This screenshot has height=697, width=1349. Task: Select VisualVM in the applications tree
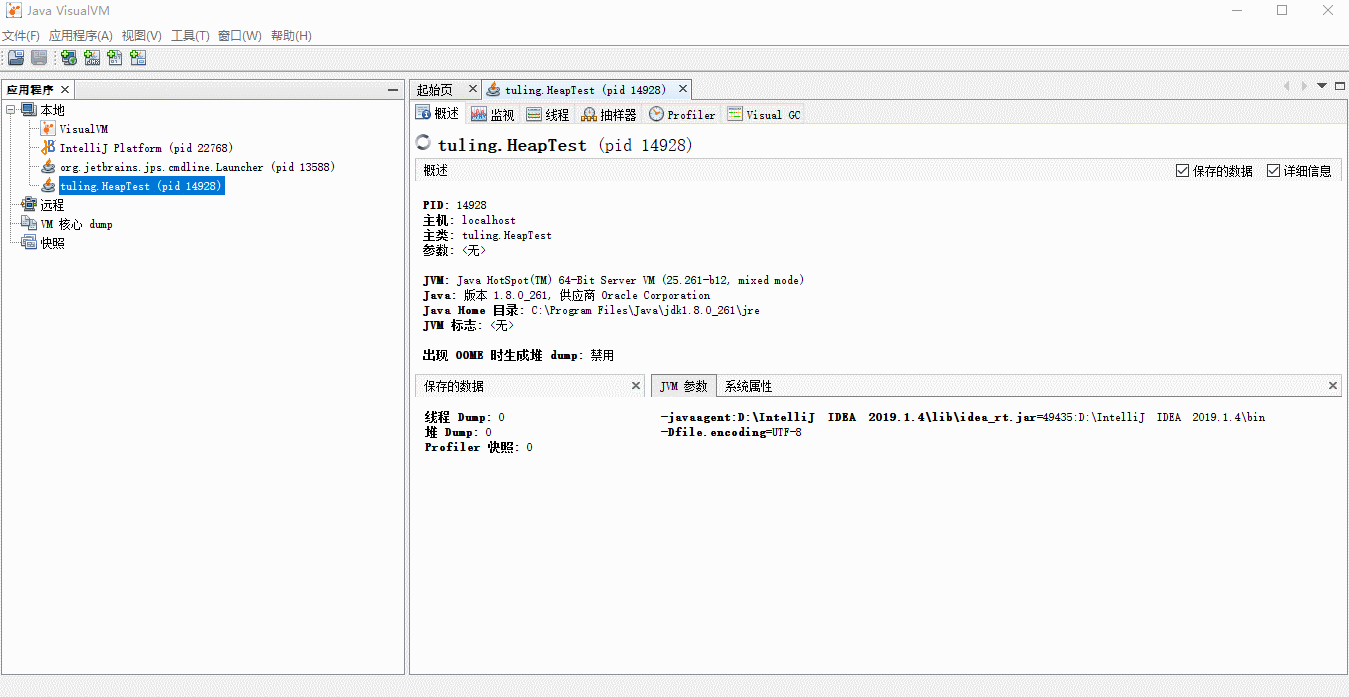pos(84,129)
